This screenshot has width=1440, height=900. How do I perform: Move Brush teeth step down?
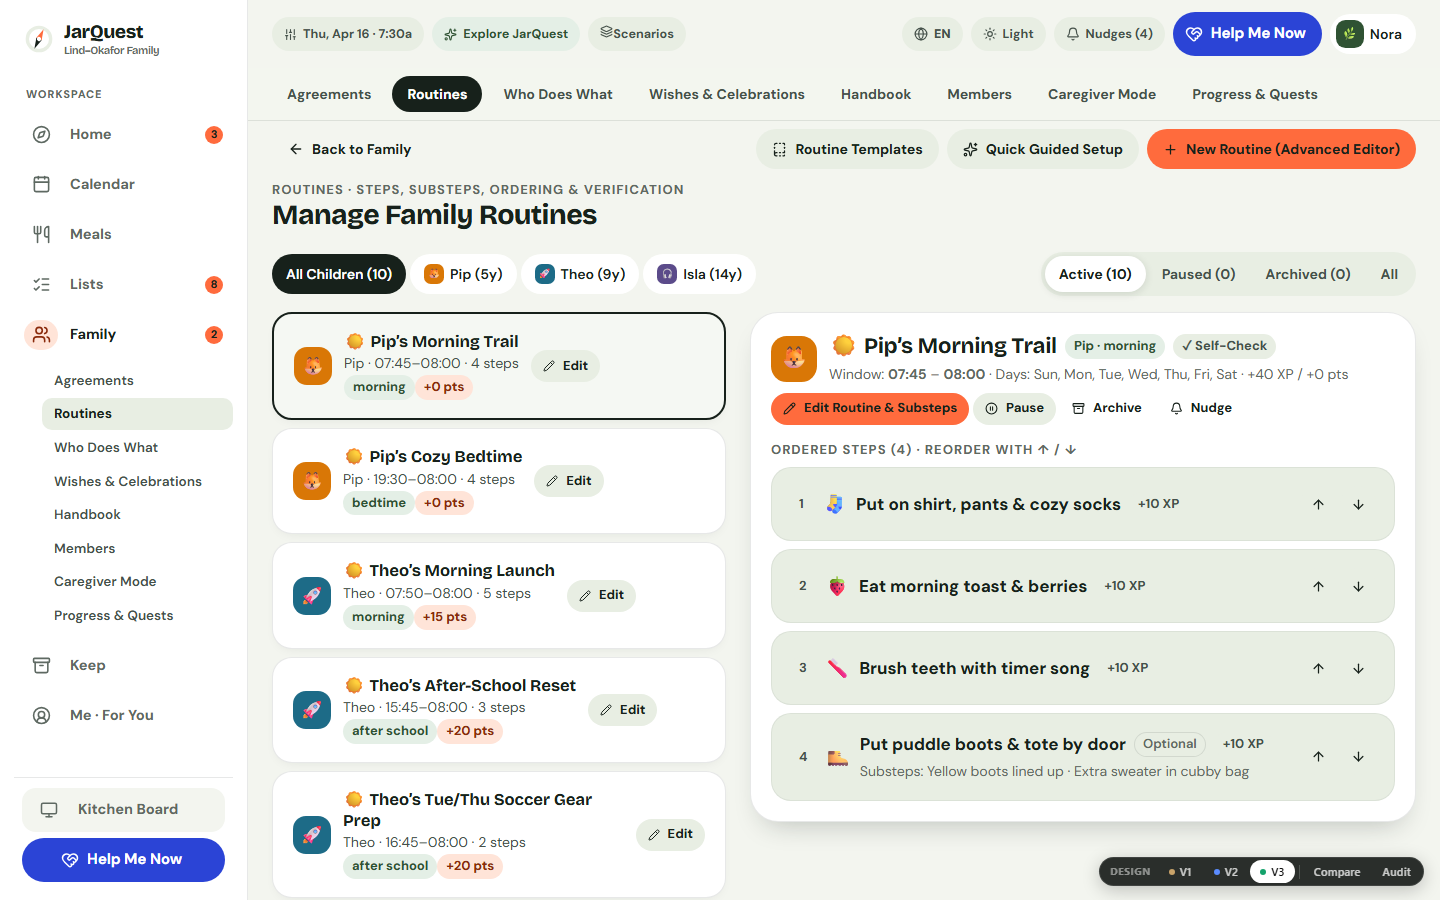point(1358,669)
